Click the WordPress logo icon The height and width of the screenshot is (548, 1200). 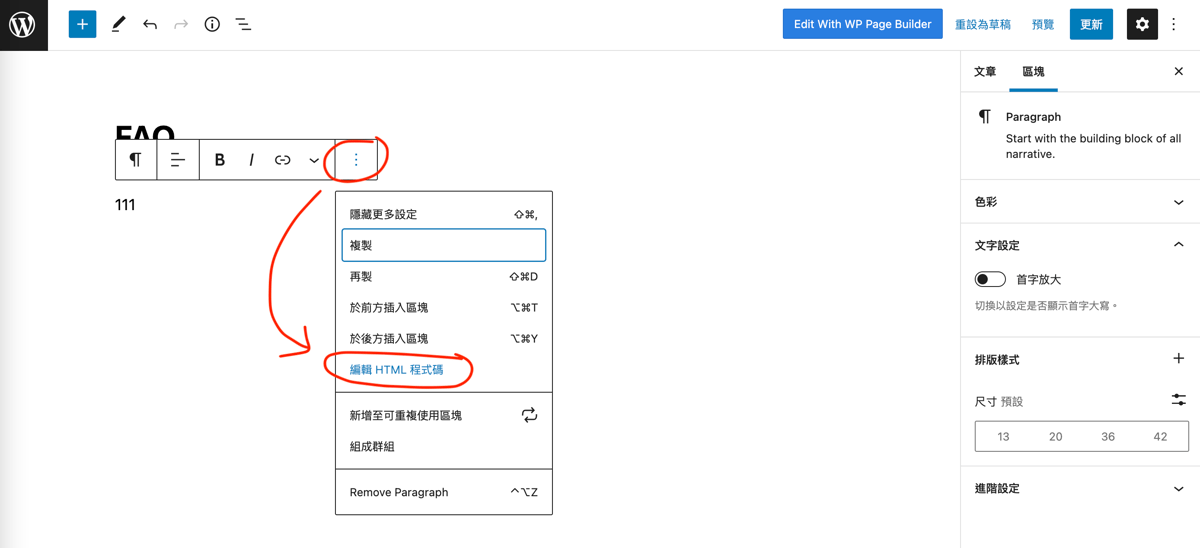pyautogui.click(x=22, y=24)
